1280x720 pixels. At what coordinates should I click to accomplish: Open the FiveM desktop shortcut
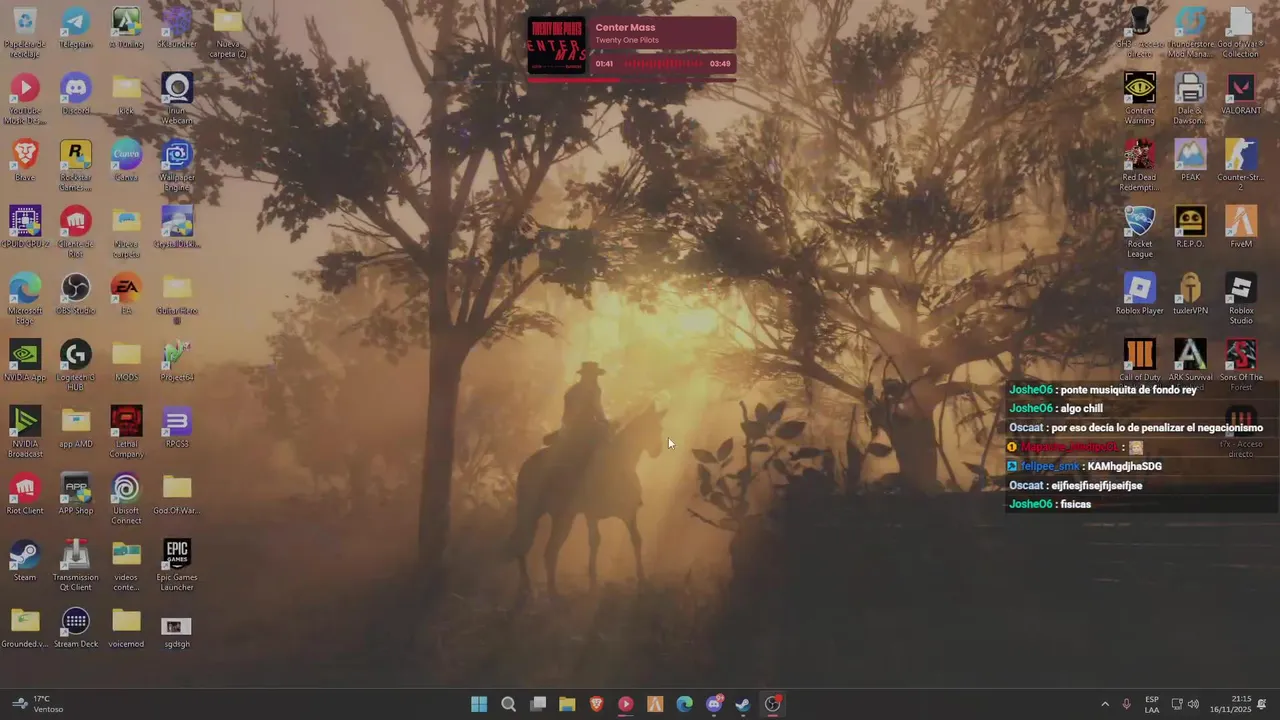(1241, 228)
